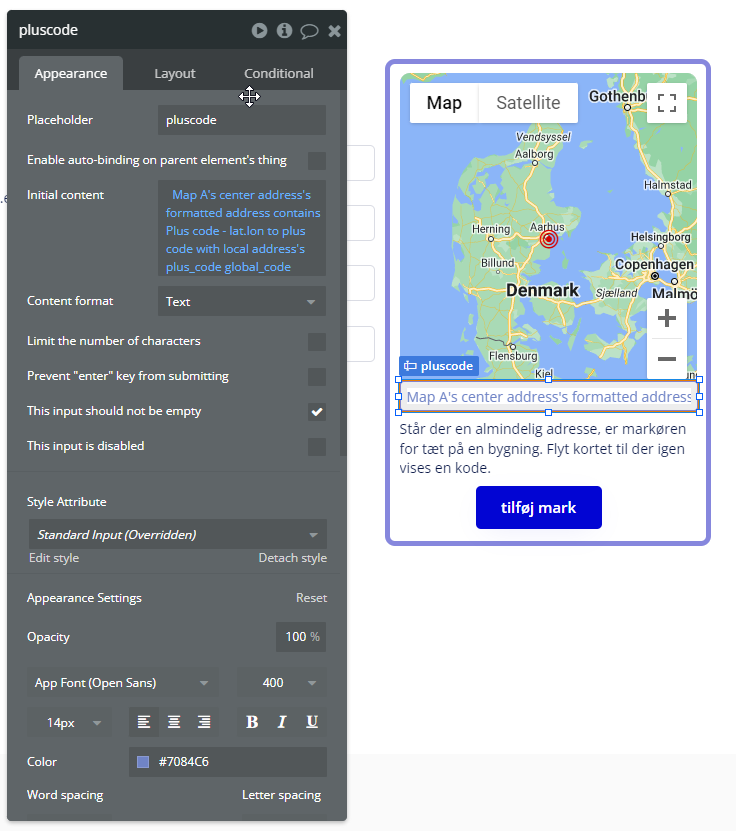This screenshot has height=831, width=736.
Task: Align text right
Action: tap(204, 722)
